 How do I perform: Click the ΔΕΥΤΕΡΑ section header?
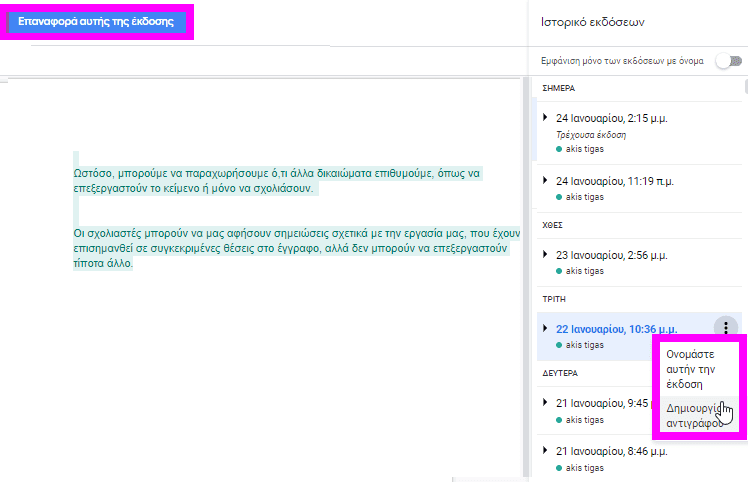click(x=560, y=373)
